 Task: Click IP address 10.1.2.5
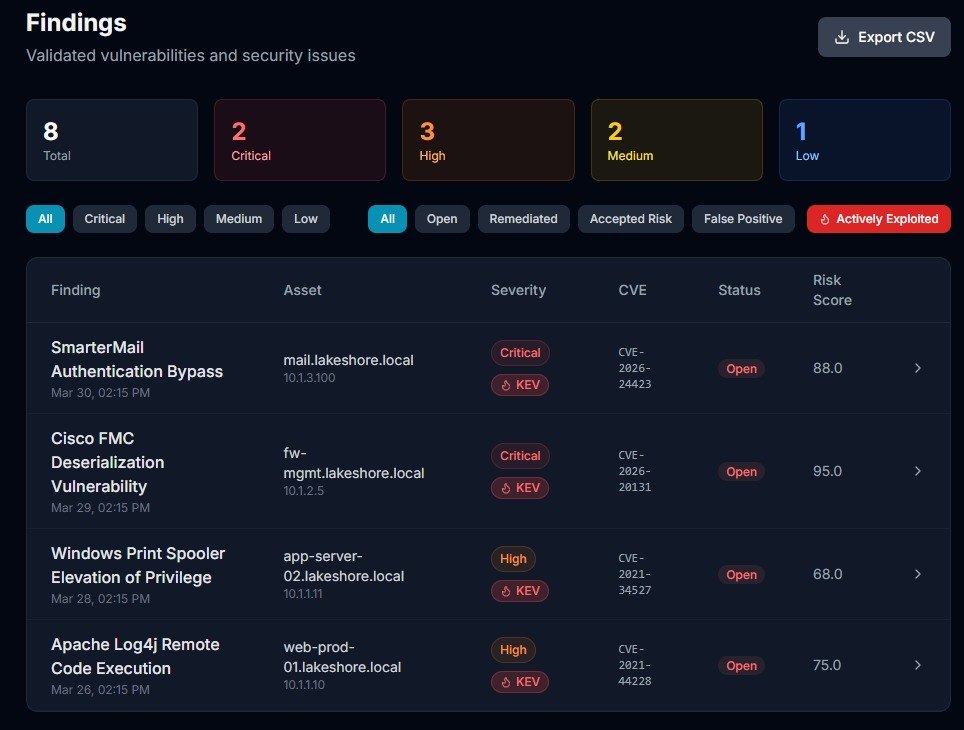[x=304, y=491]
